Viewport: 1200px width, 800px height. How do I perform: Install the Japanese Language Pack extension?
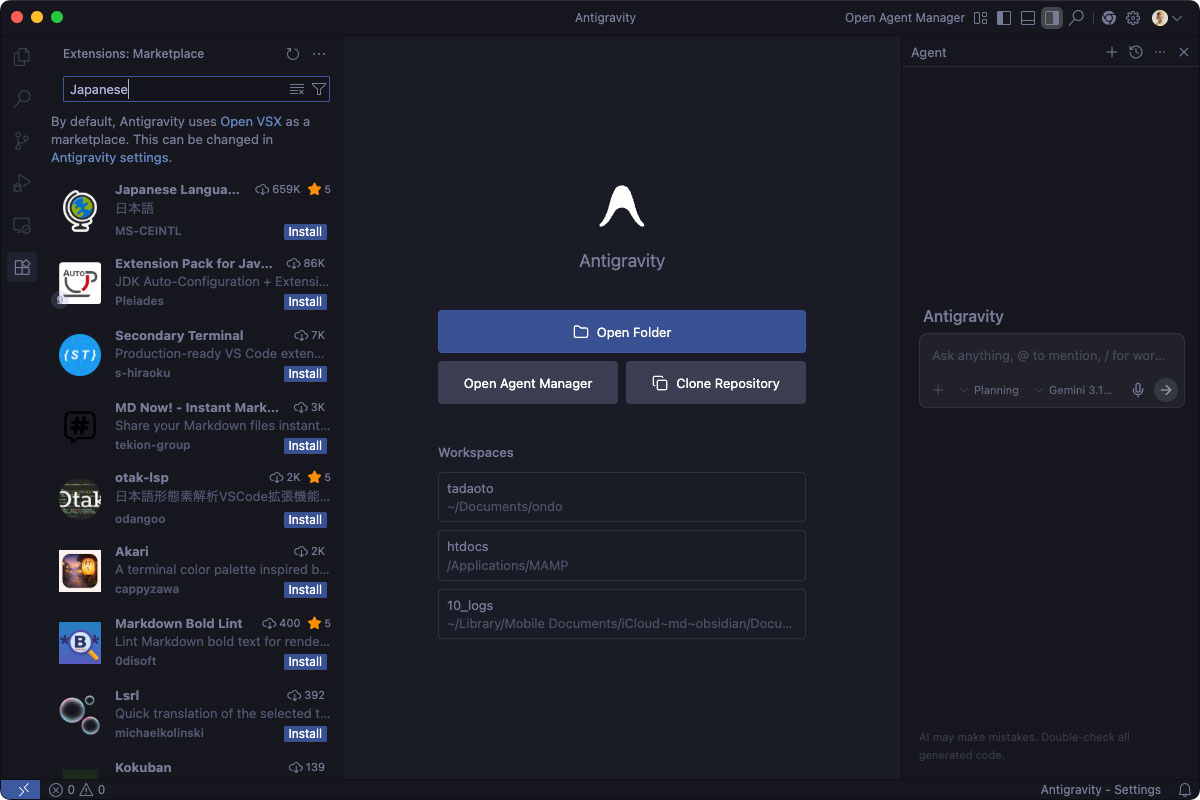(x=305, y=232)
